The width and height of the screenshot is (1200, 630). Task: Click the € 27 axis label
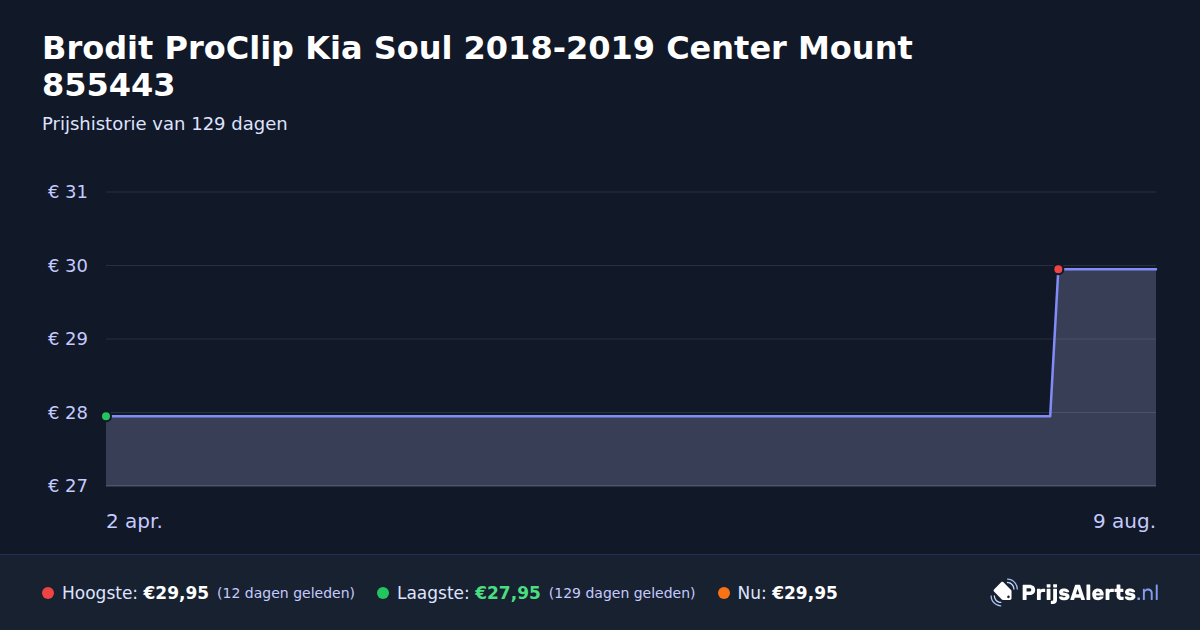pyautogui.click(x=67, y=486)
